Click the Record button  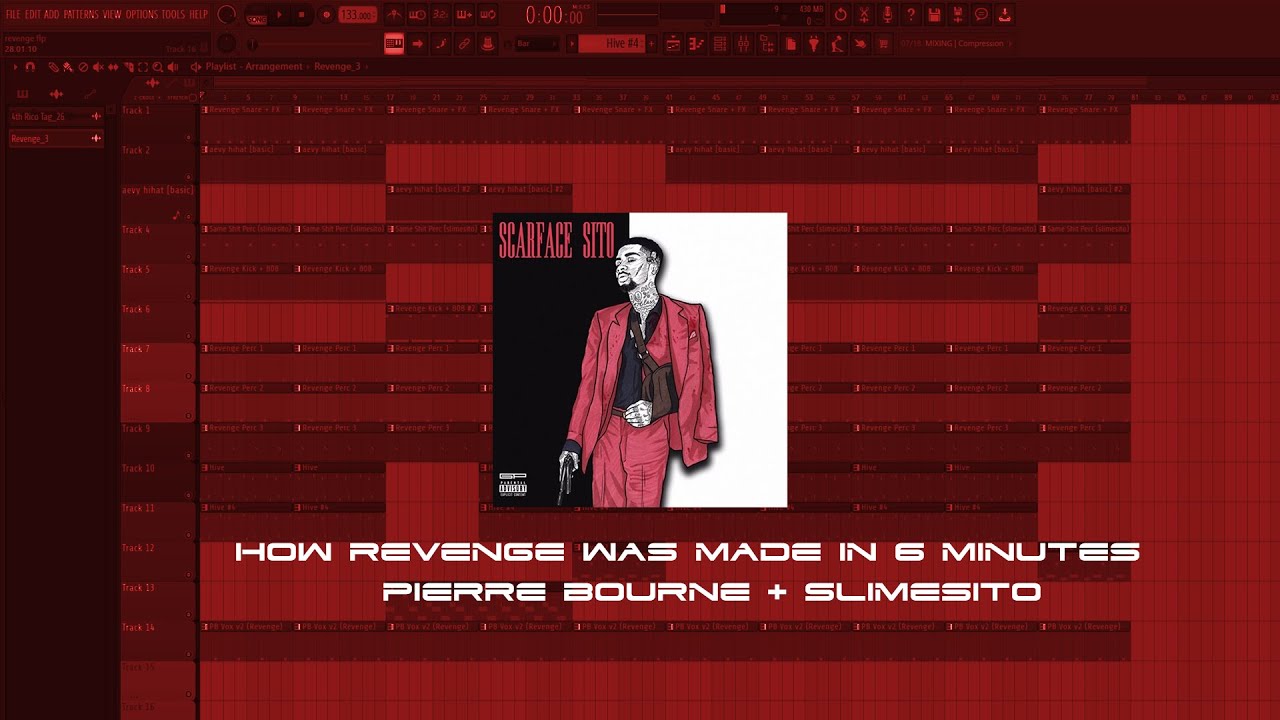pos(326,15)
